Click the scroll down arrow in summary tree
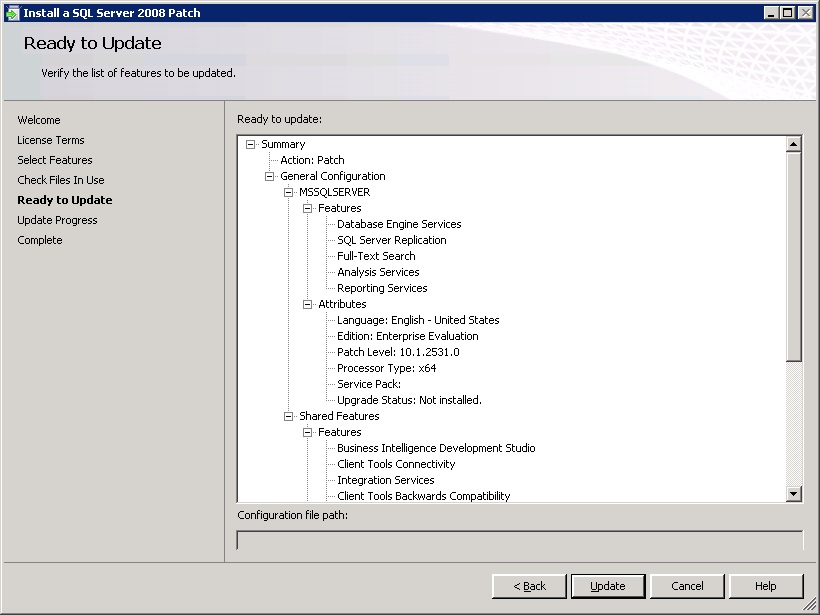The image size is (820, 615). (x=793, y=493)
